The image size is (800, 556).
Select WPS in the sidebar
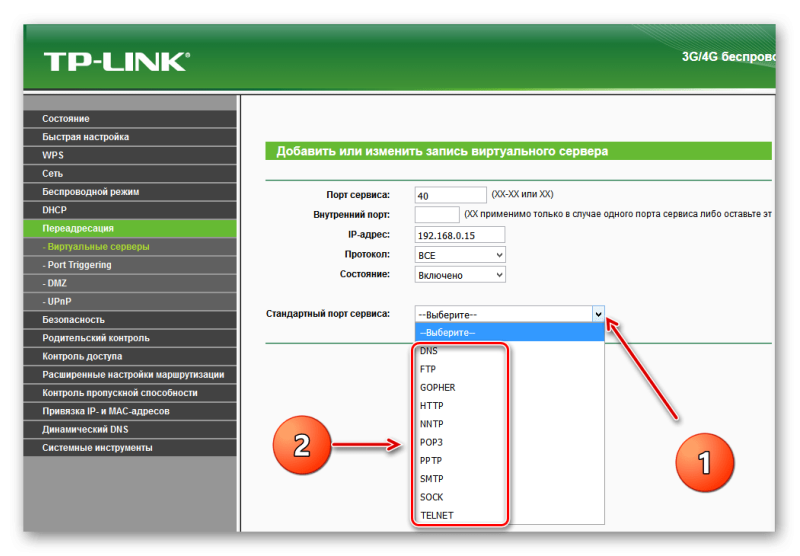(130, 155)
